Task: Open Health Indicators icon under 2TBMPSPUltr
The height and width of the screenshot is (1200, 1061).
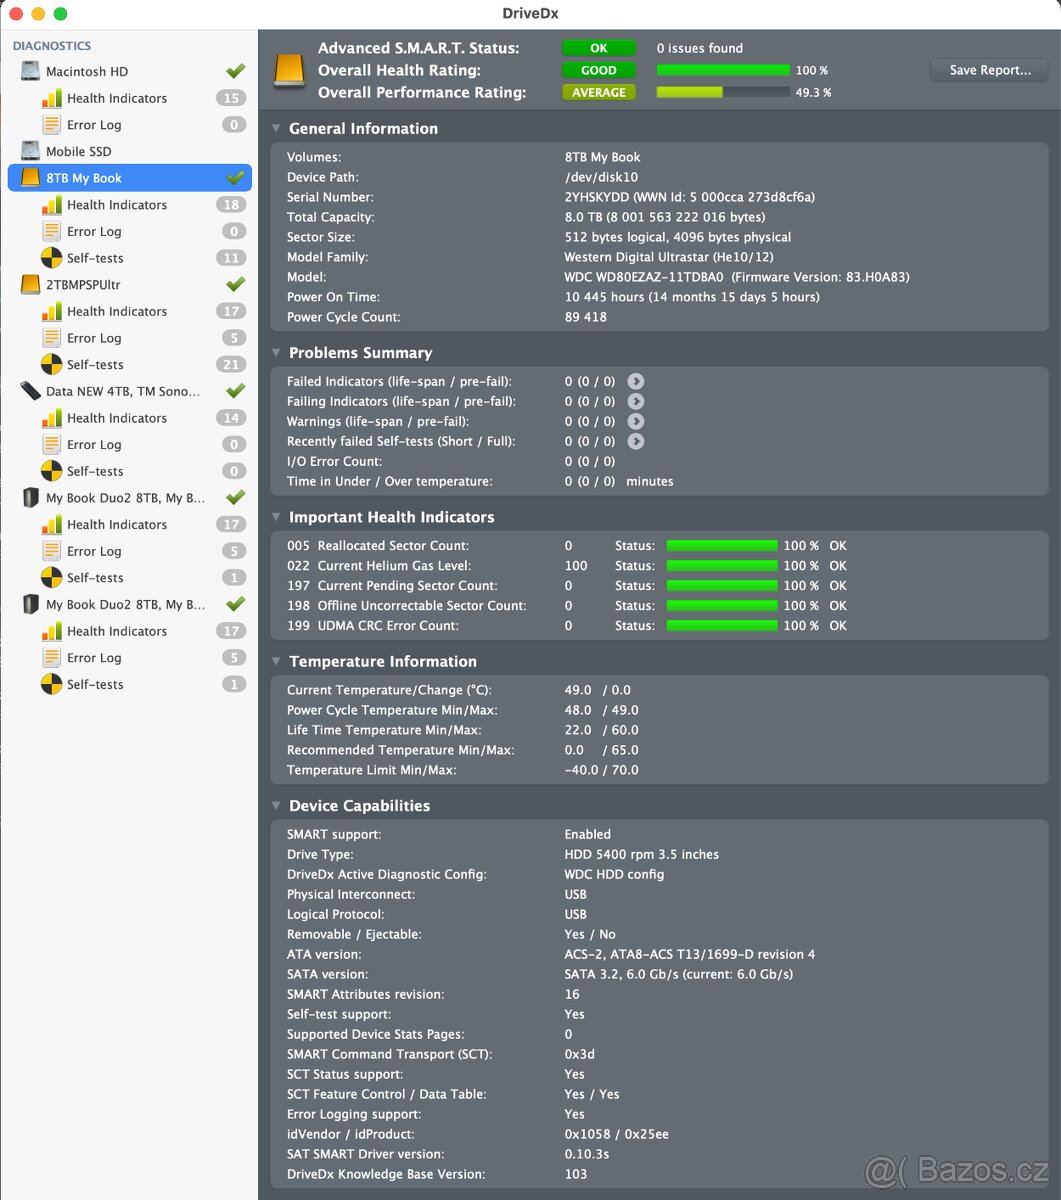Action: point(51,311)
